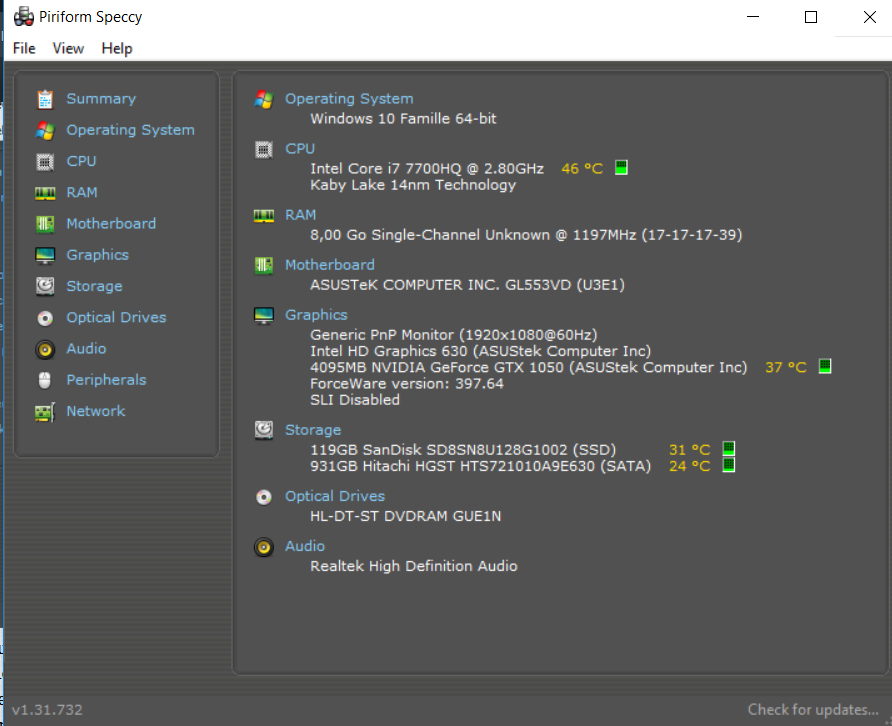Click the 46 °C CPU temperature value
The width and height of the screenshot is (892, 726).
(x=582, y=169)
